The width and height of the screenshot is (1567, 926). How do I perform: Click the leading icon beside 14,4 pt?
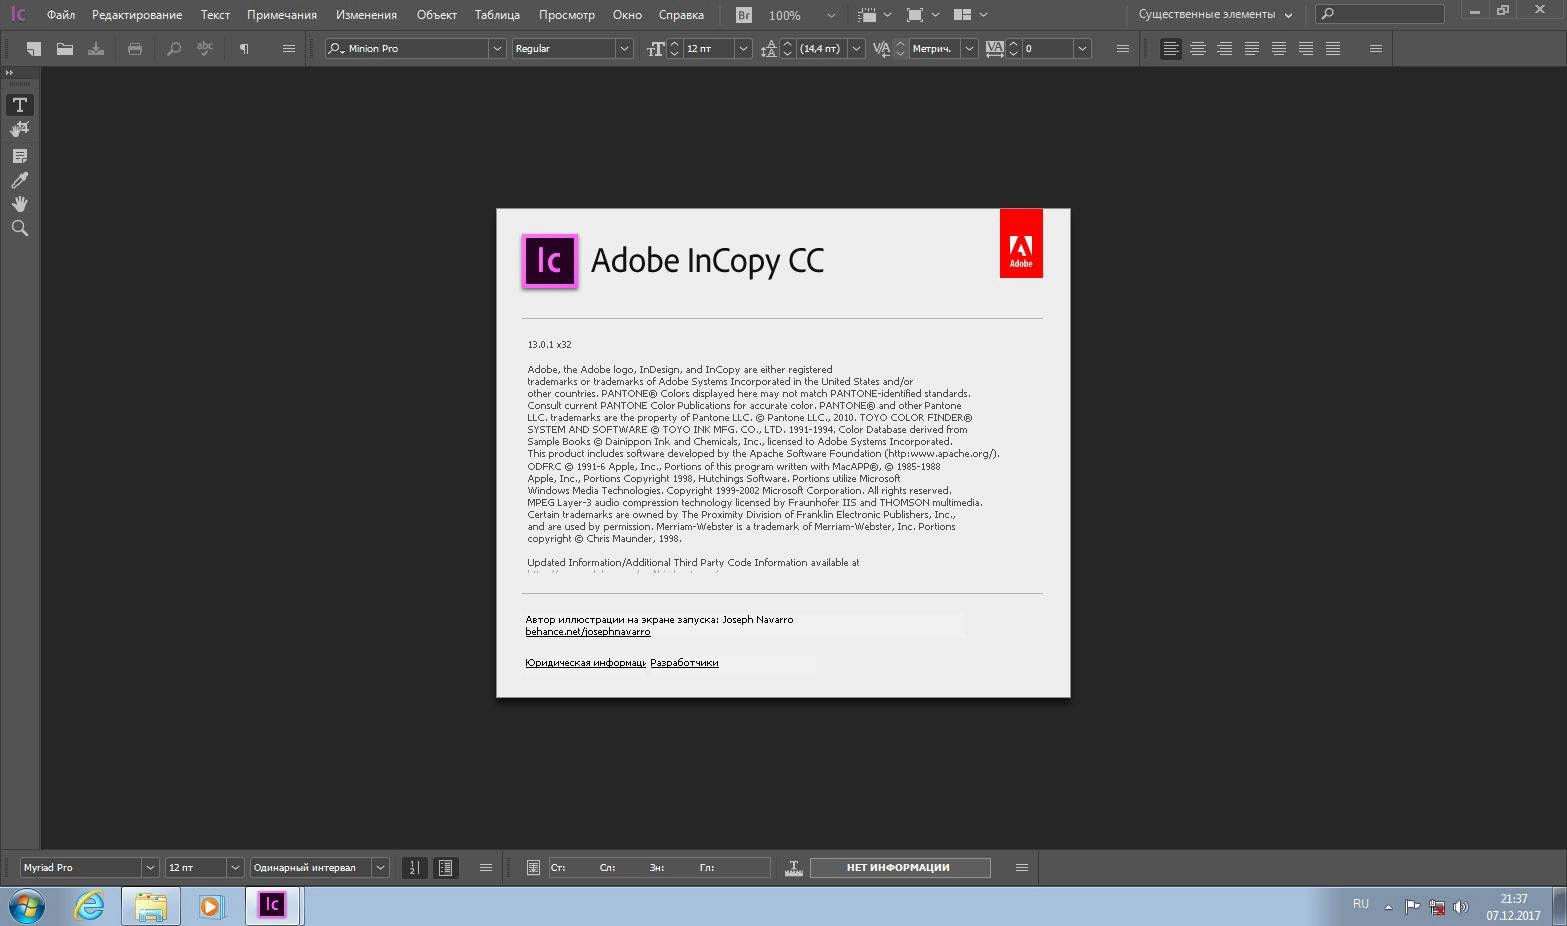[x=768, y=48]
